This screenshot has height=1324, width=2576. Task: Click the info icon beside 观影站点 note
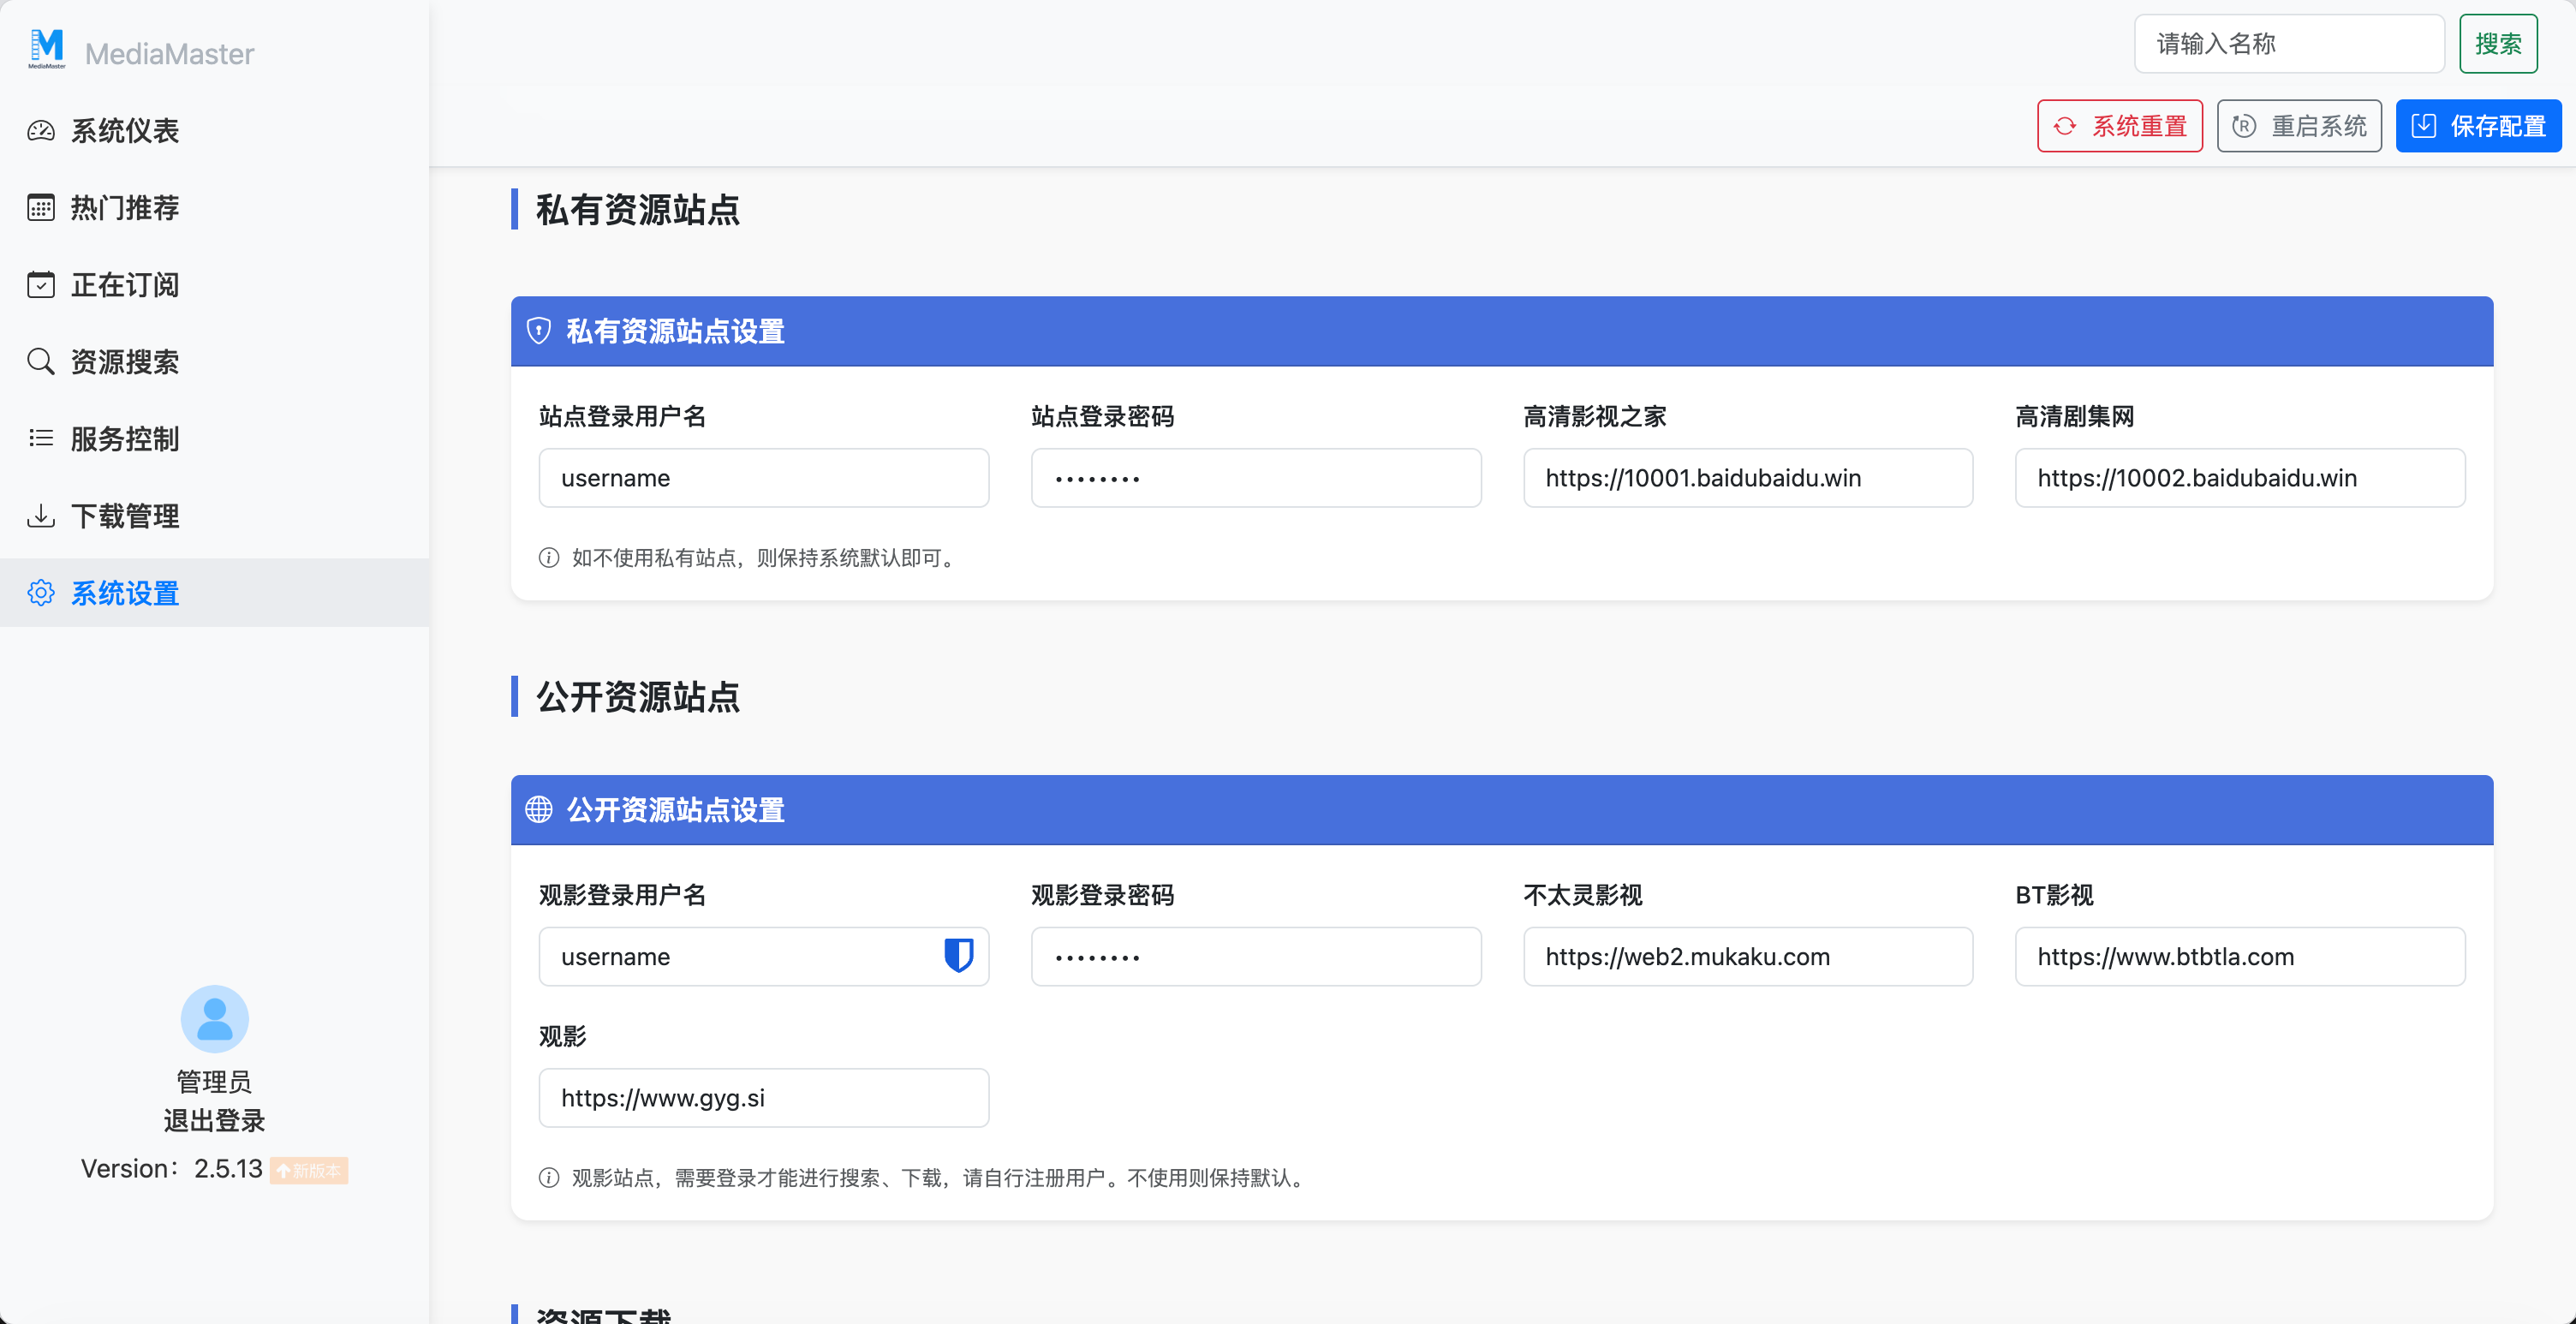549,1178
